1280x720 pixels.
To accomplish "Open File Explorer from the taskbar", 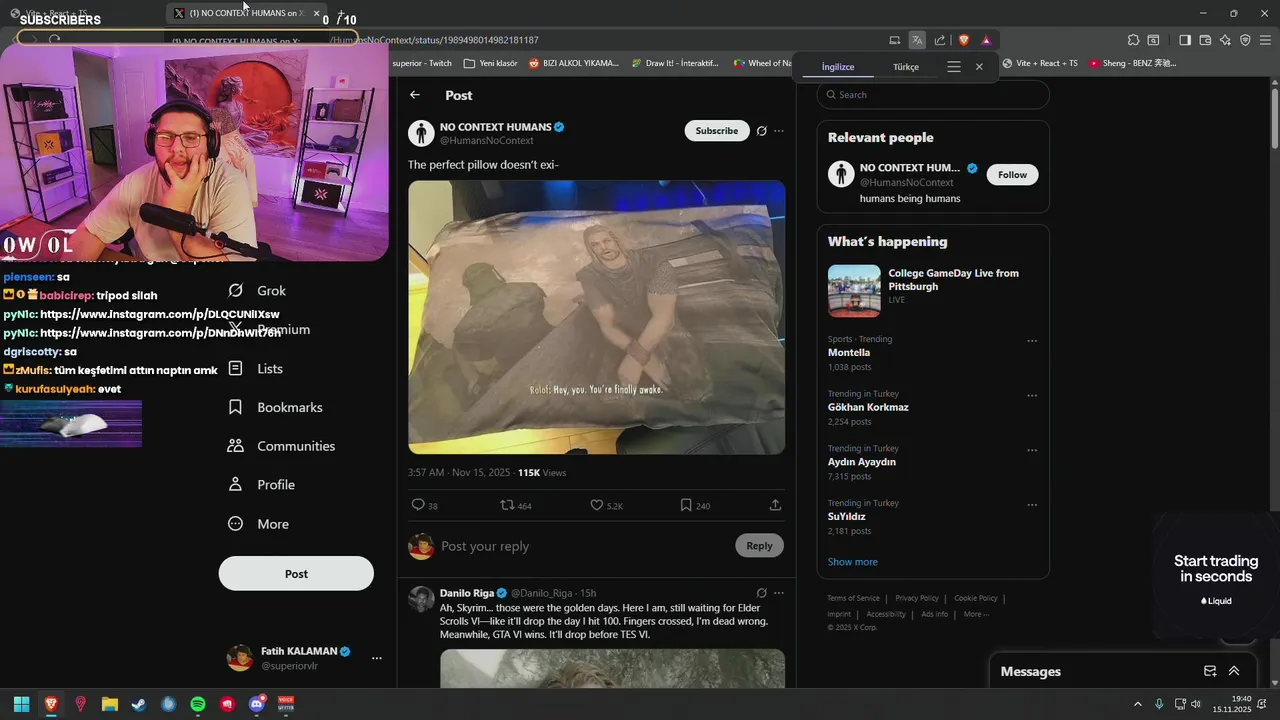I will [x=110, y=704].
